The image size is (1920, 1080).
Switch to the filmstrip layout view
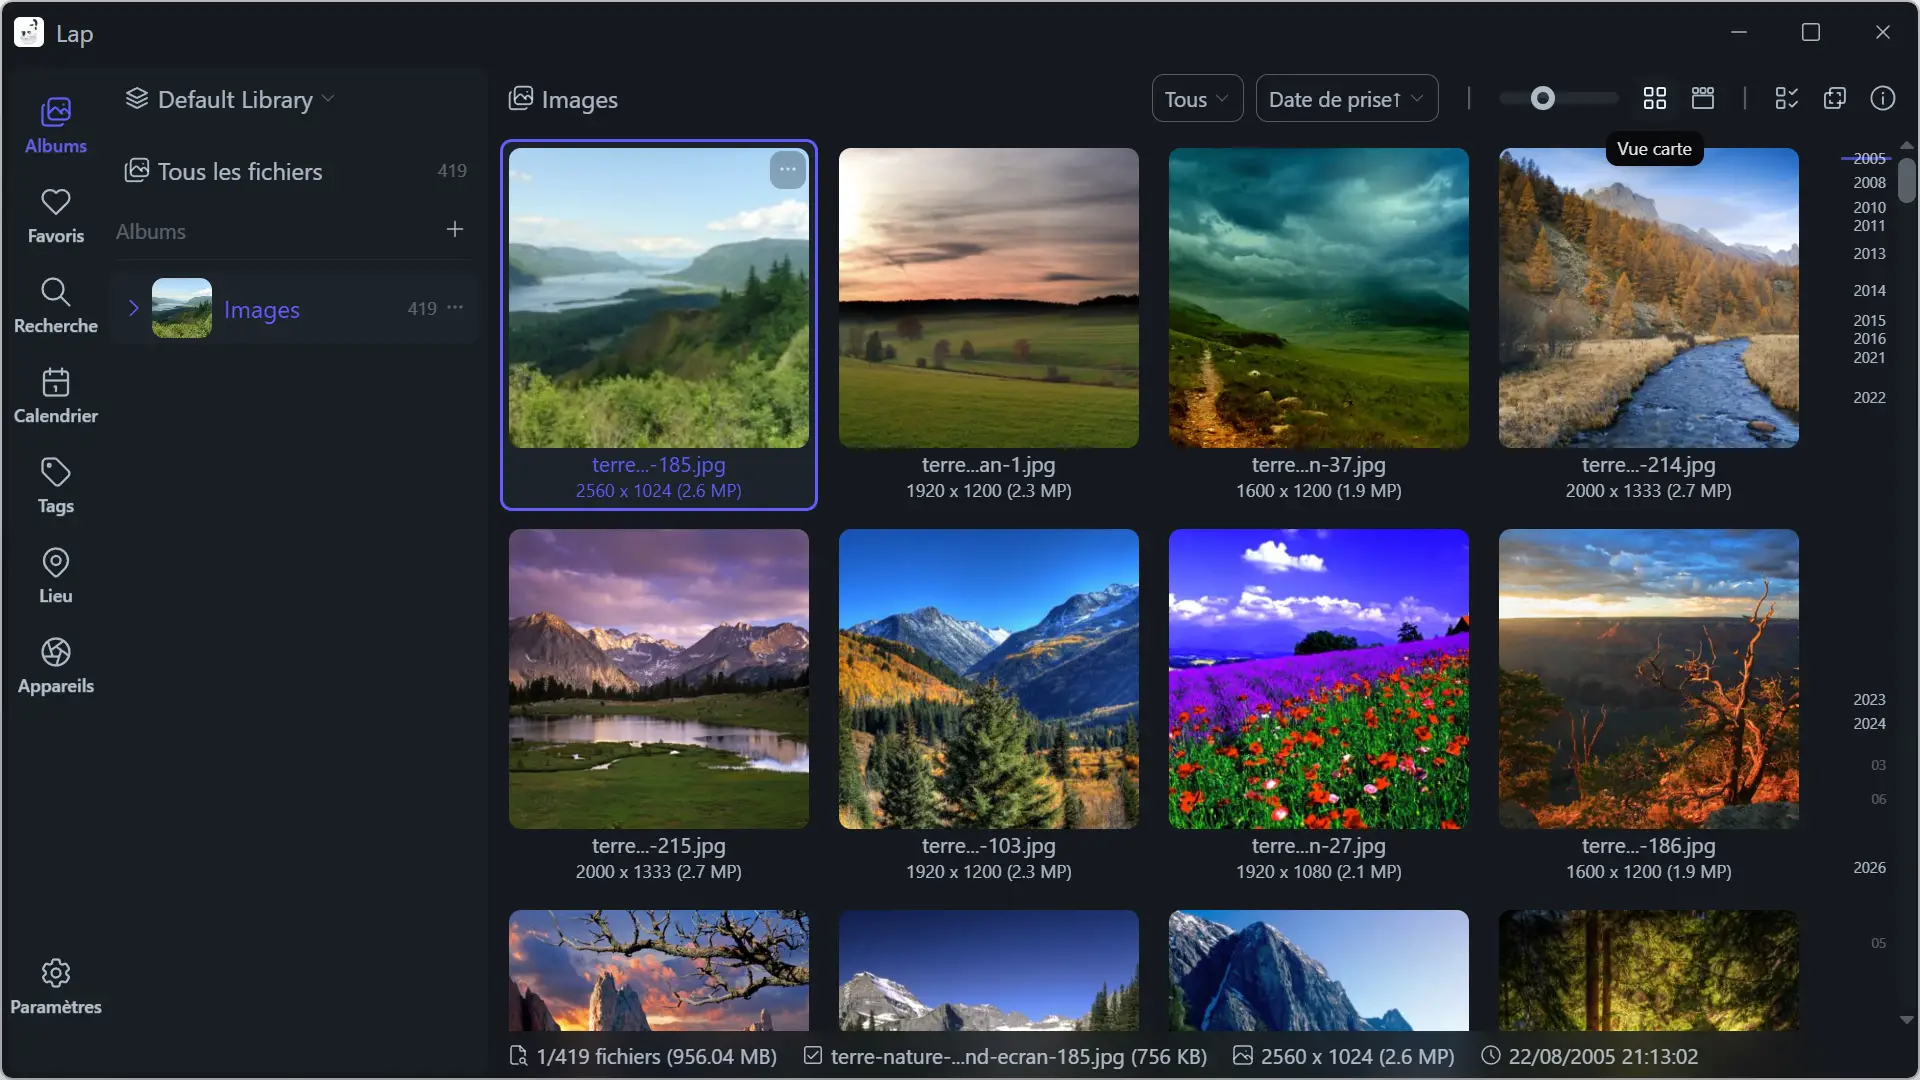(1703, 98)
